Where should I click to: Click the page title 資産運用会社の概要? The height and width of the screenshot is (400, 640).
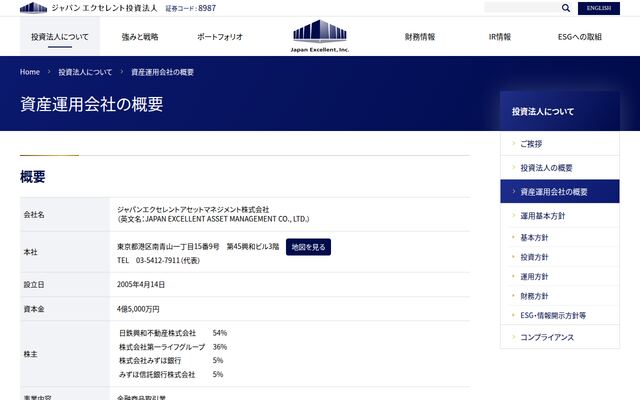(x=92, y=104)
